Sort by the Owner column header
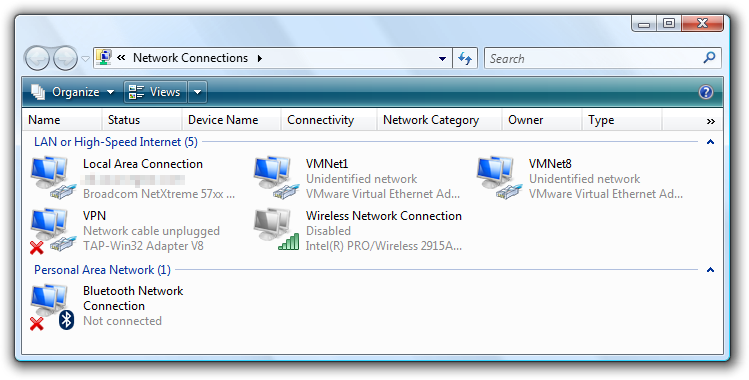Screen dimensions: 749x380 (542, 120)
